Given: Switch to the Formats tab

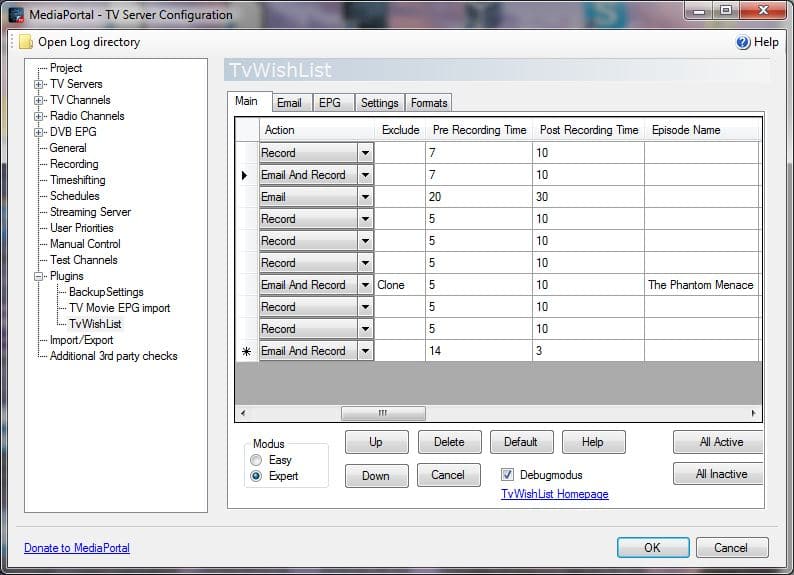Looking at the screenshot, I should (429, 103).
